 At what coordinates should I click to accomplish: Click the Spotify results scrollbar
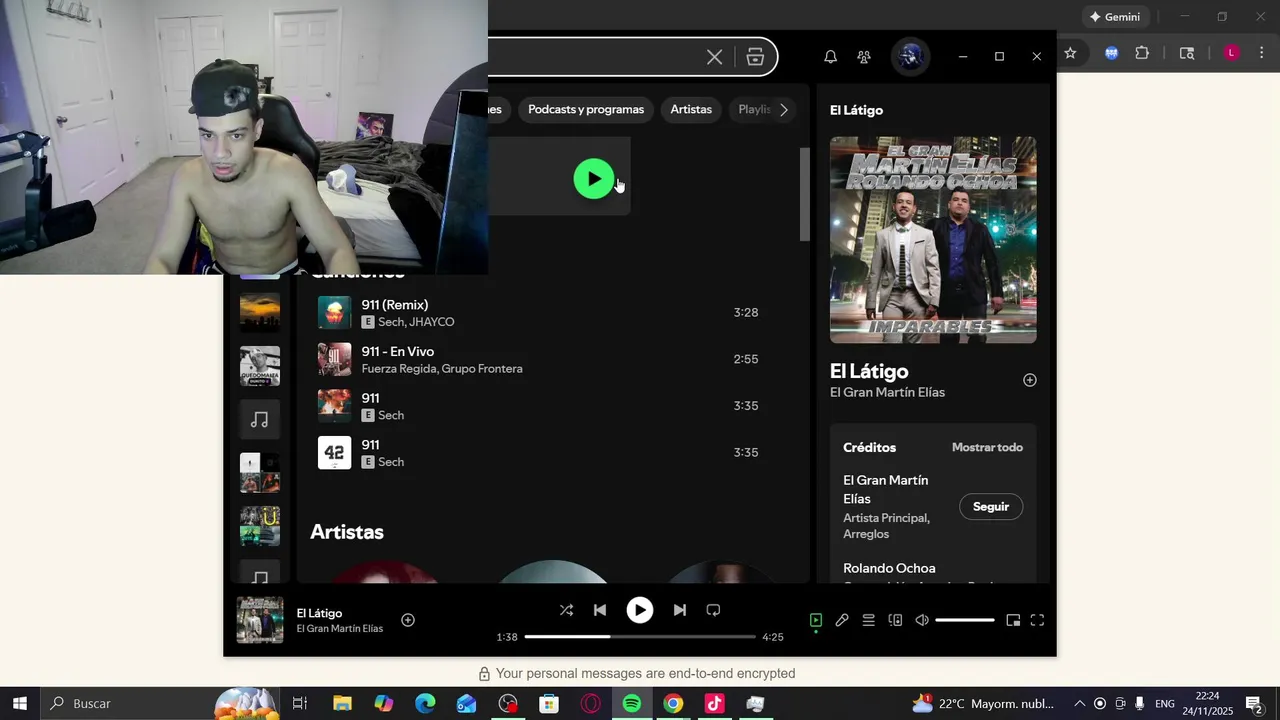point(804,194)
